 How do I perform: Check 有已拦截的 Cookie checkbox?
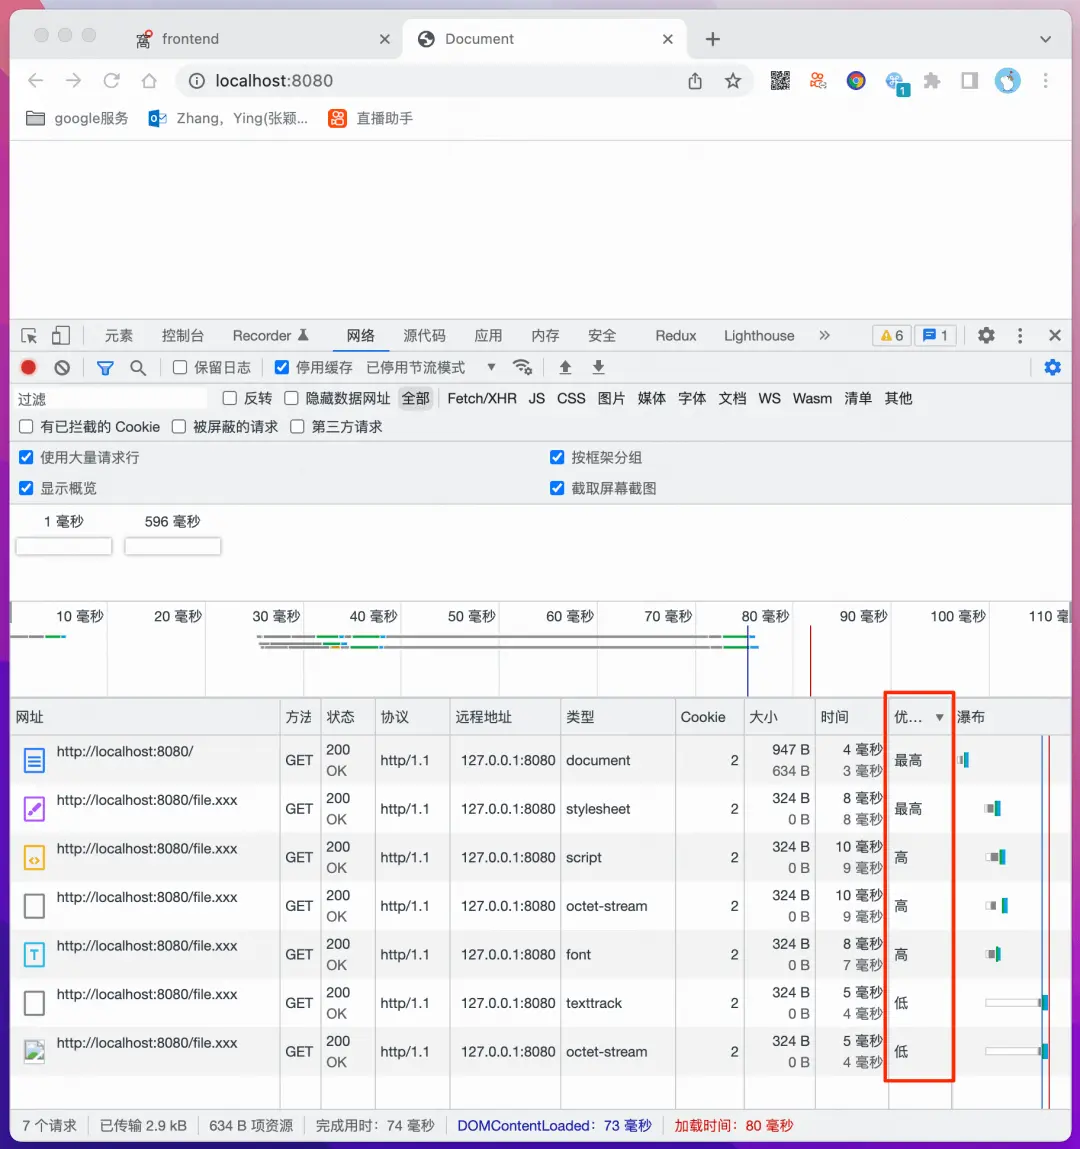coord(26,426)
